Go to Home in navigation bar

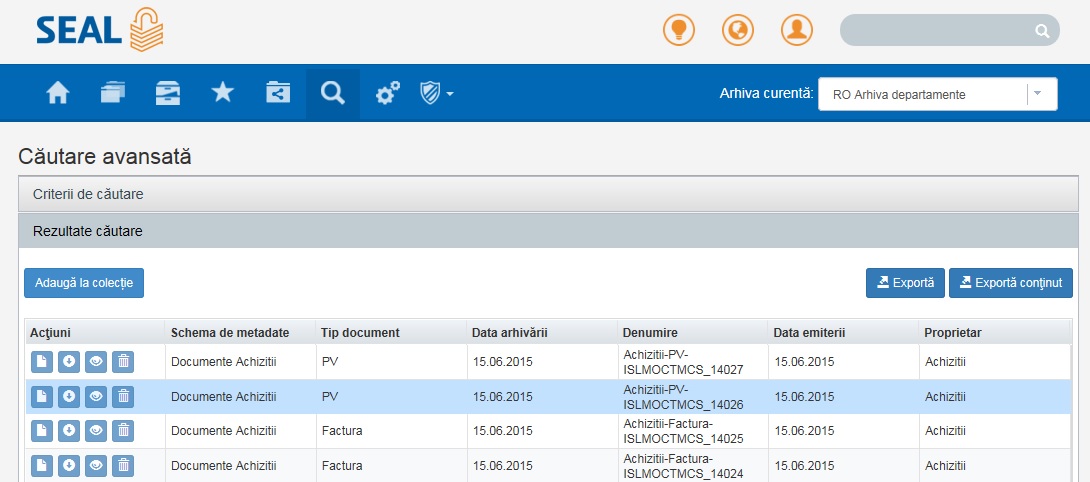point(58,93)
